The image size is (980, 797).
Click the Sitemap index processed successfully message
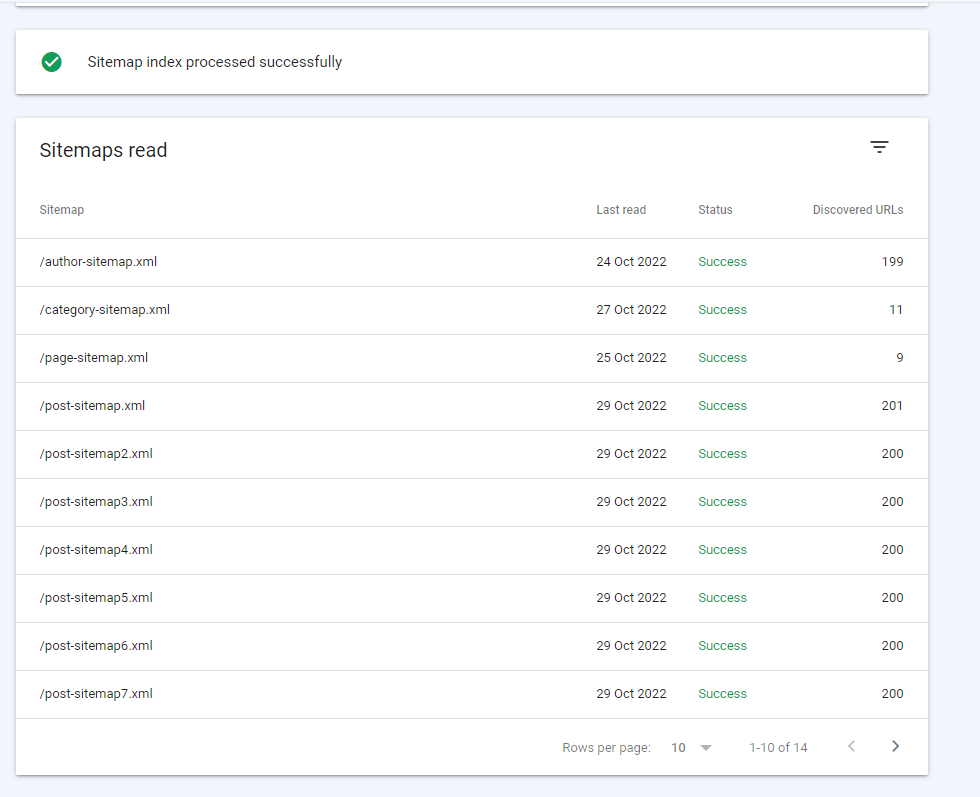click(215, 62)
